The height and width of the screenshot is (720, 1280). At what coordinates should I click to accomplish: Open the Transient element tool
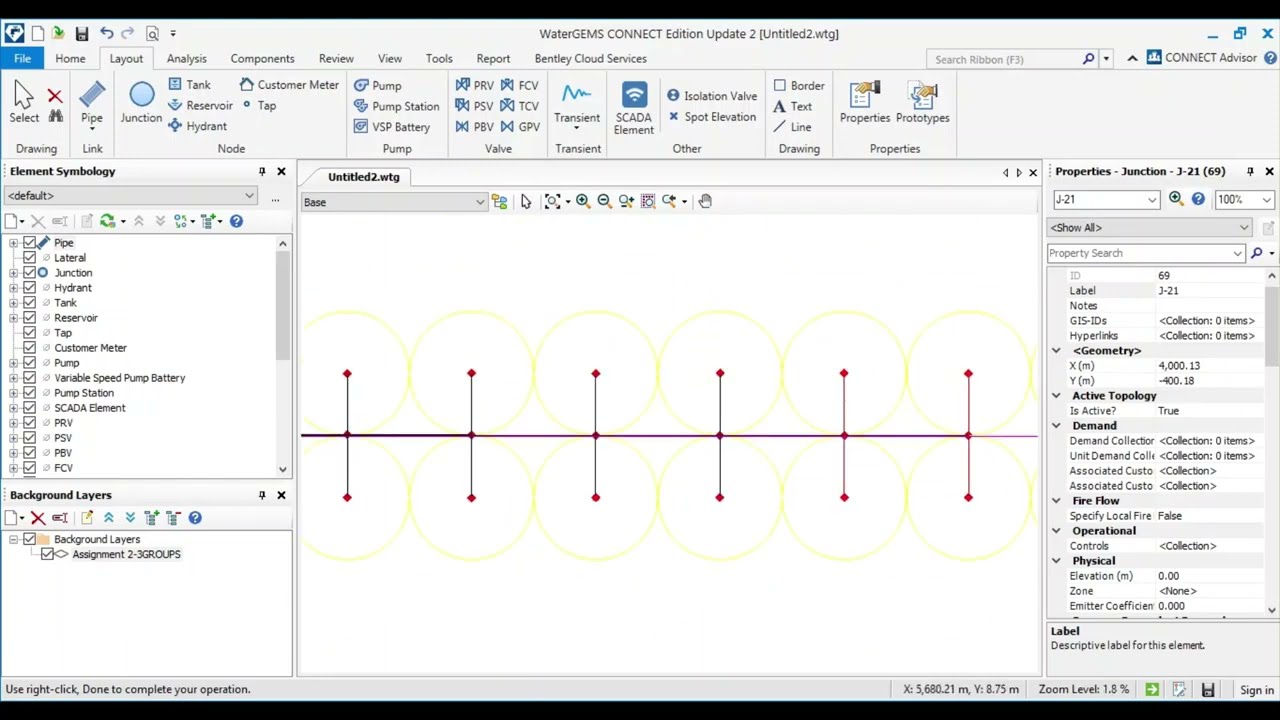tap(577, 106)
